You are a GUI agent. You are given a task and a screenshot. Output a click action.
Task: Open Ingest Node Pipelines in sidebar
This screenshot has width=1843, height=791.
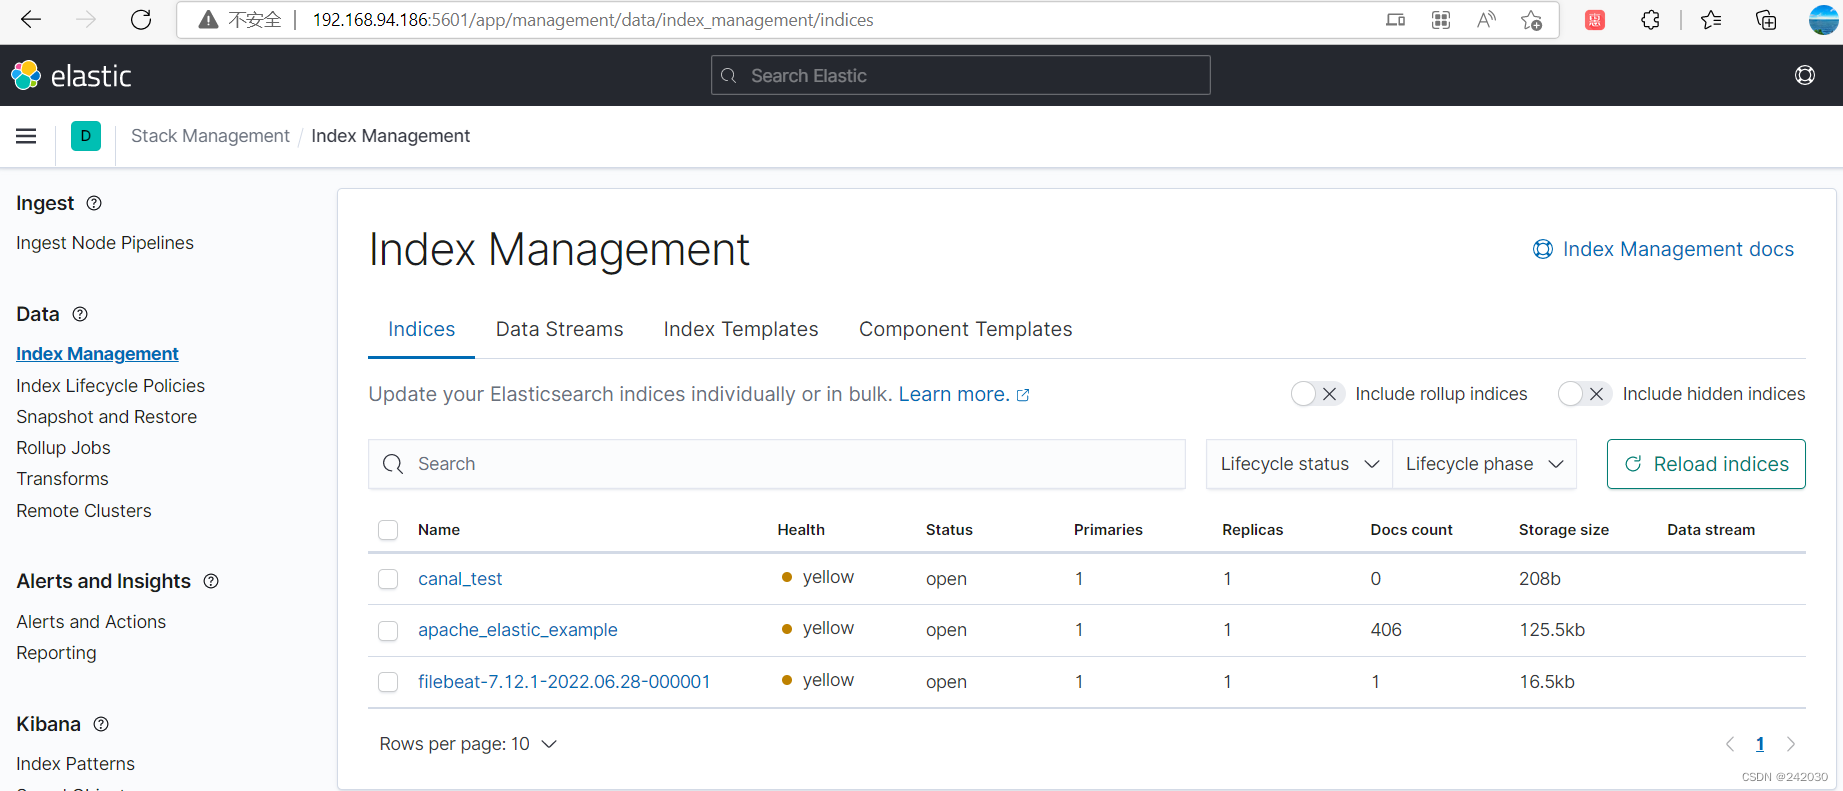tap(105, 243)
